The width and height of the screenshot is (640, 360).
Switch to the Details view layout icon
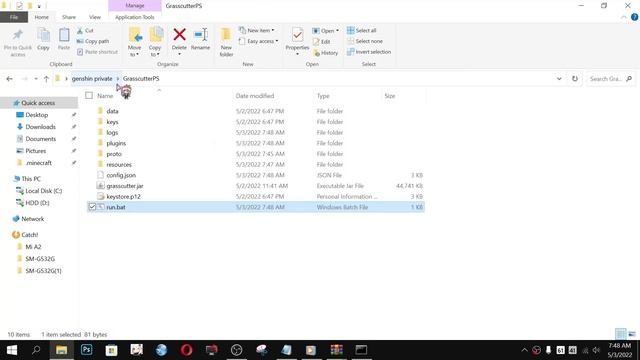tap(620, 334)
